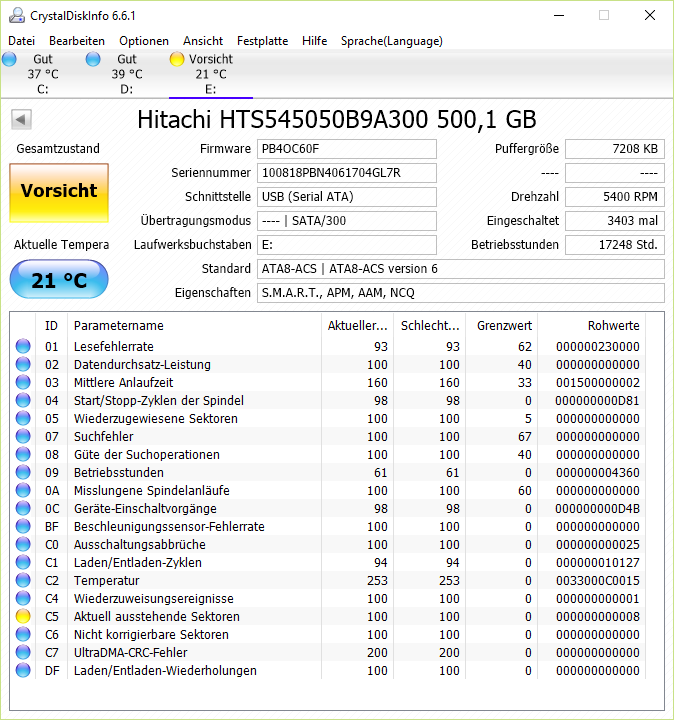Viewport: 674px width, 720px height.
Task: Select raw value 000000230000 of Lesefehlerrate
Action: point(598,346)
